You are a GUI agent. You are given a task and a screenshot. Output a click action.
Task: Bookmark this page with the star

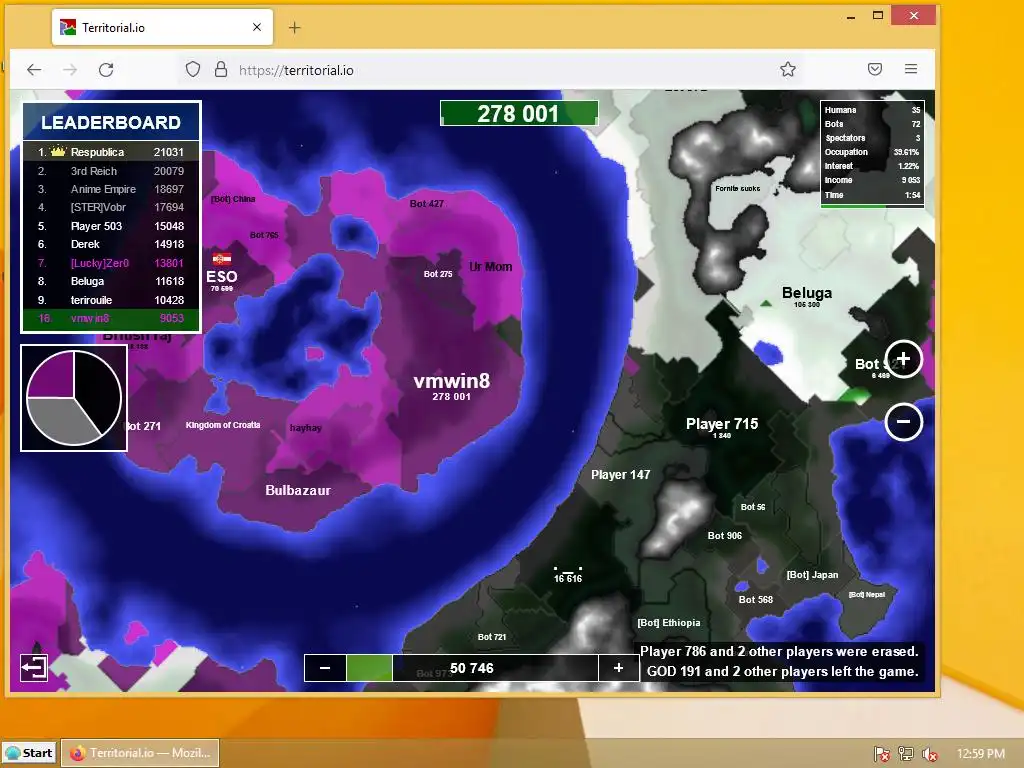click(x=788, y=69)
